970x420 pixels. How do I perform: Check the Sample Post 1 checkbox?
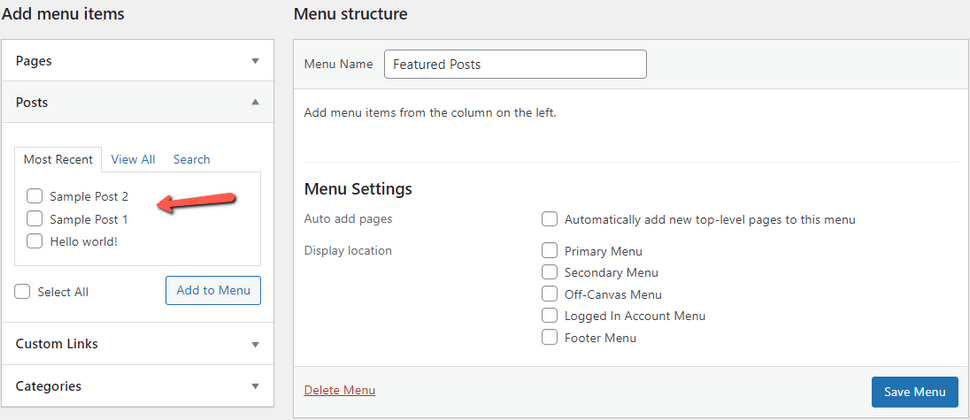click(x=35, y=219)
